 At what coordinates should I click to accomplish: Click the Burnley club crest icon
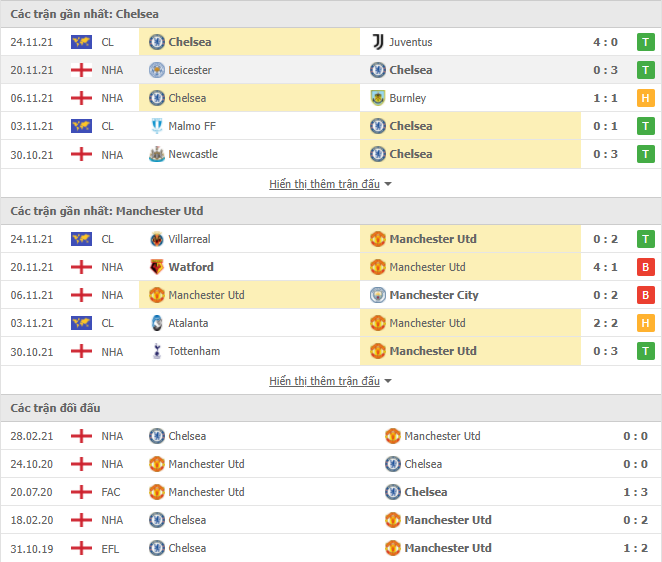(378, 98)
